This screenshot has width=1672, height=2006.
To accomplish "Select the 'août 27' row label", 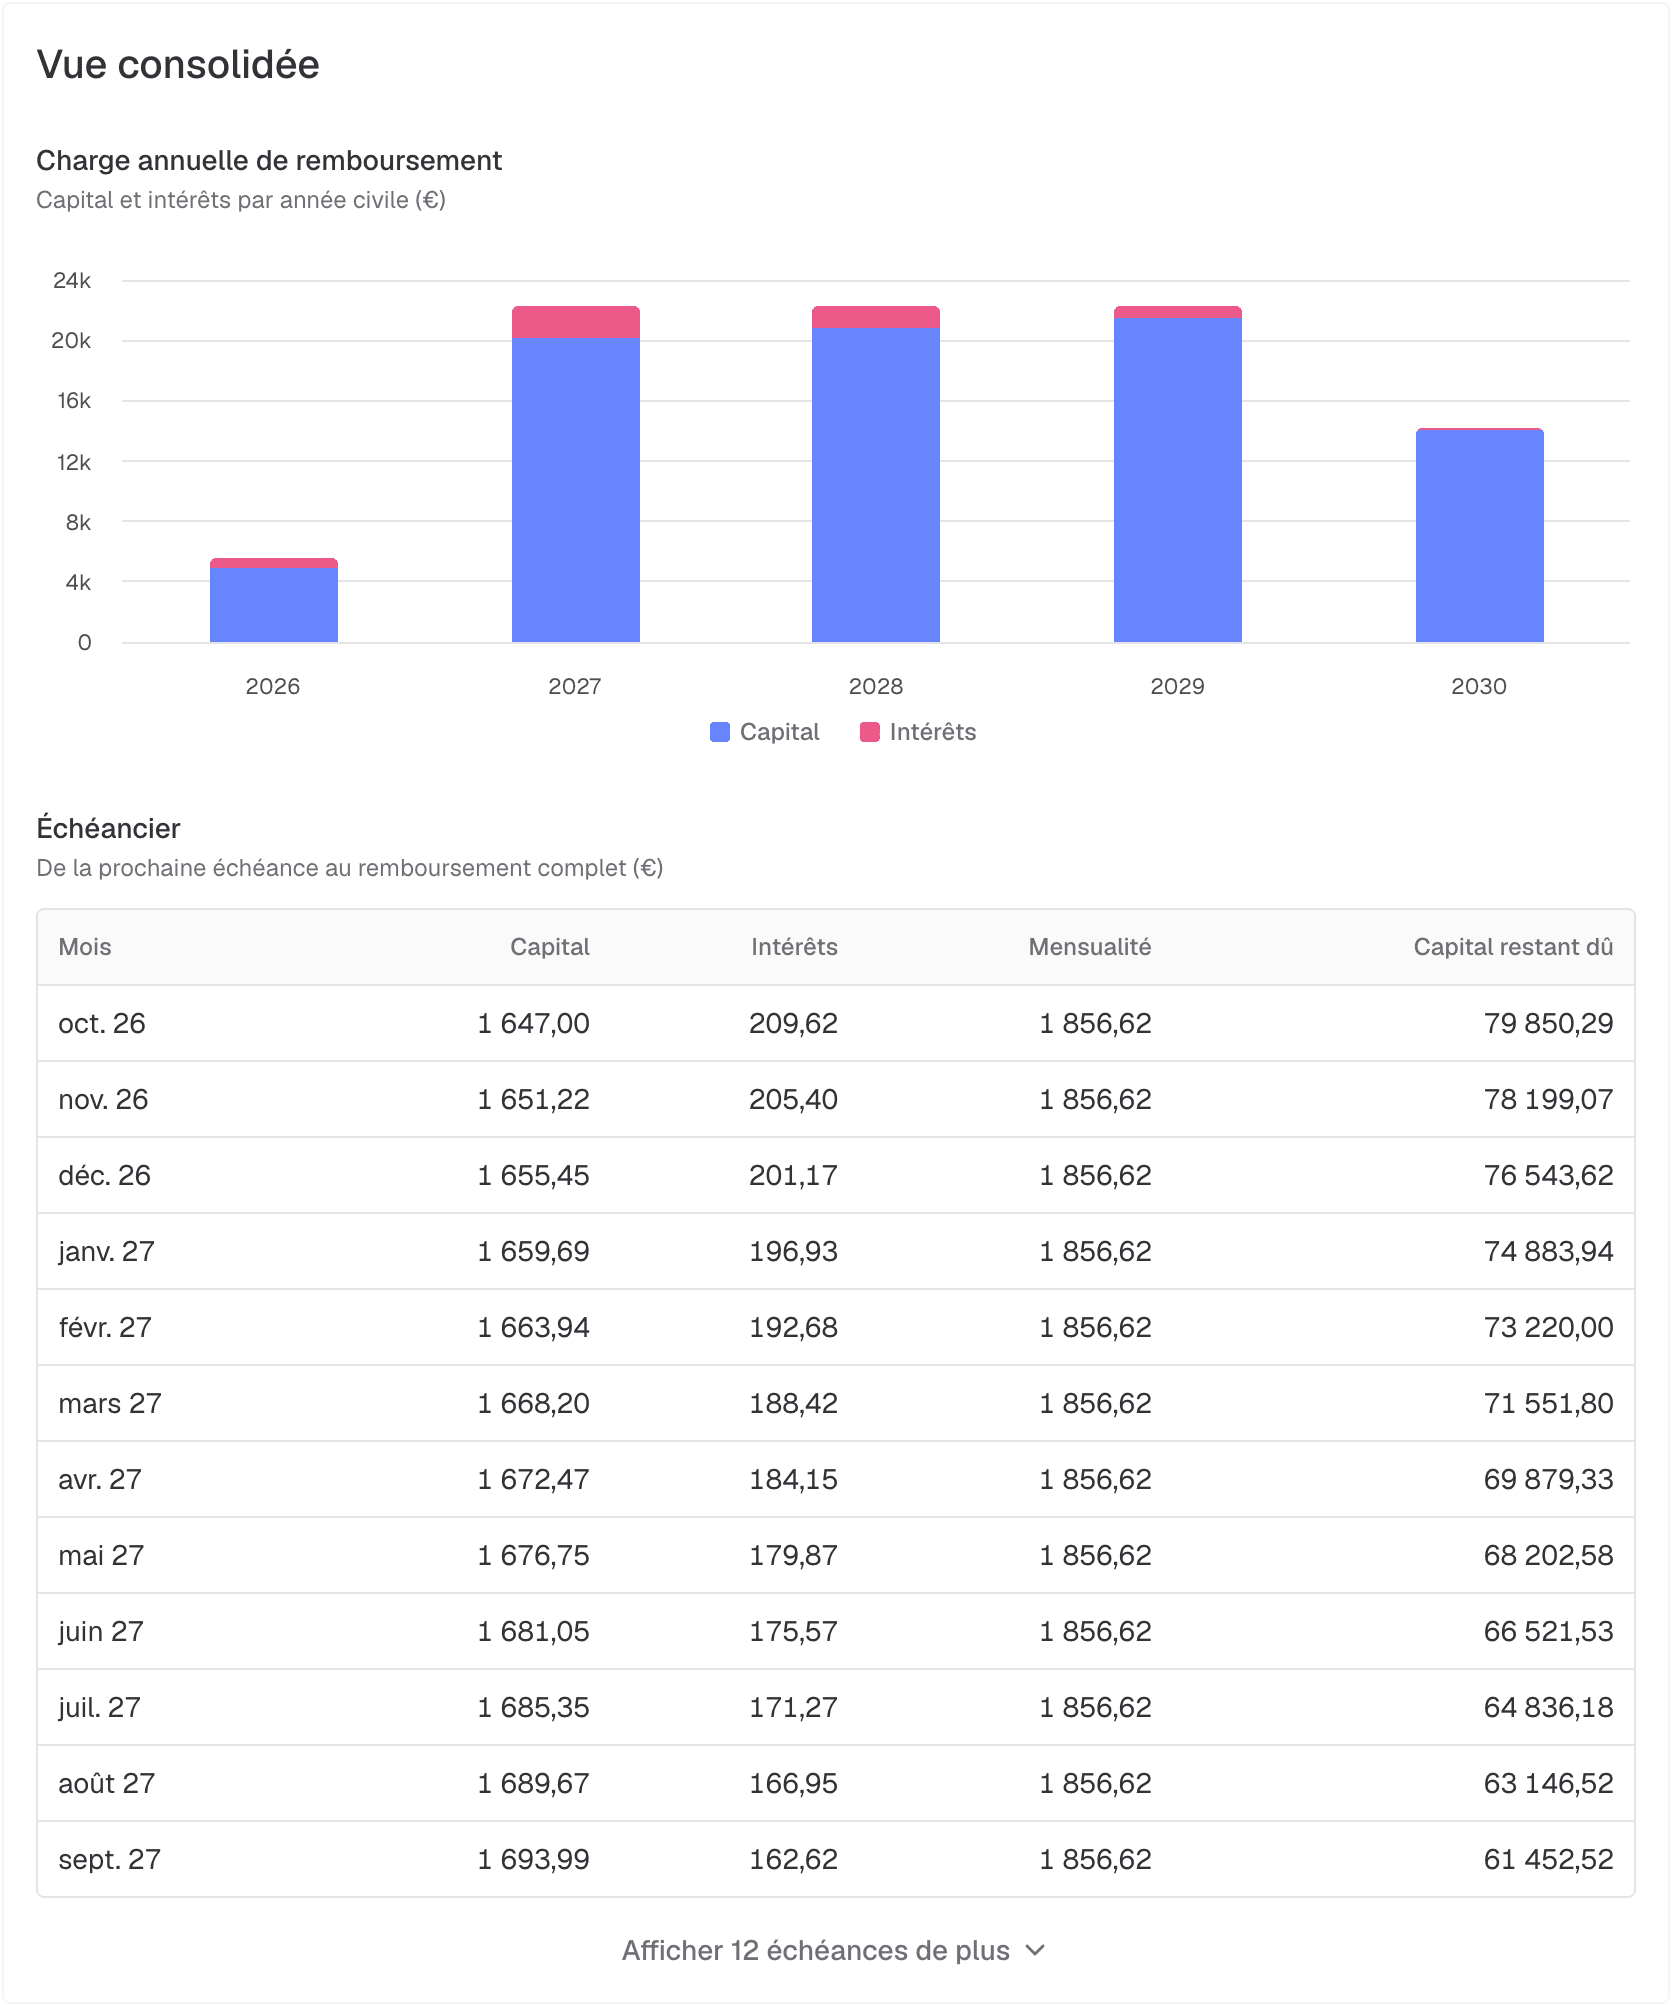I will [107, 1783].
